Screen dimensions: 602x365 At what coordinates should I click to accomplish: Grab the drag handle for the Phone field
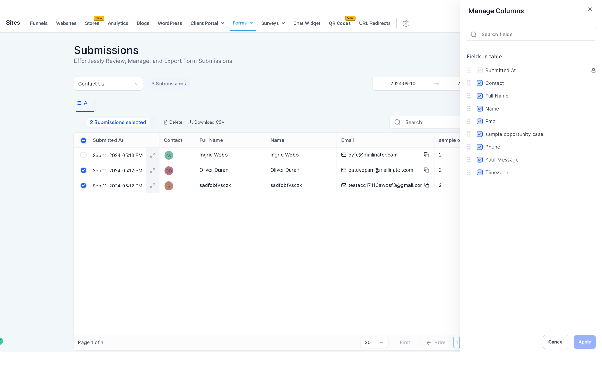pos(469,147)
